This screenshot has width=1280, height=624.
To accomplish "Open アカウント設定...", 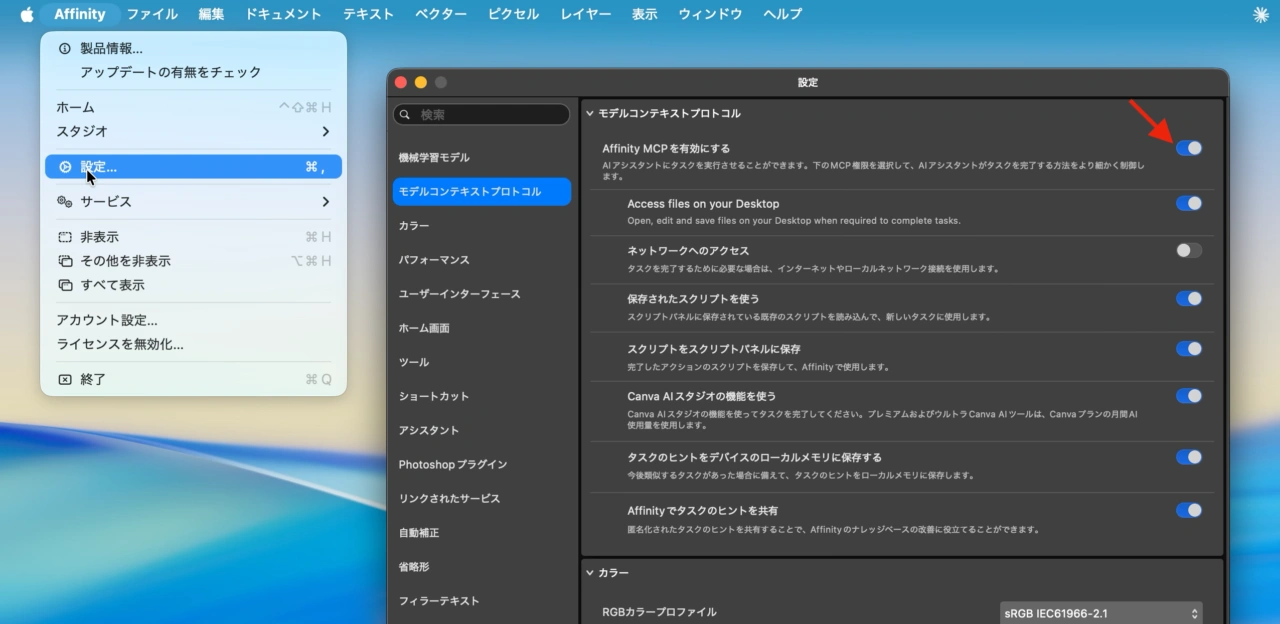I will click(108, 320).
